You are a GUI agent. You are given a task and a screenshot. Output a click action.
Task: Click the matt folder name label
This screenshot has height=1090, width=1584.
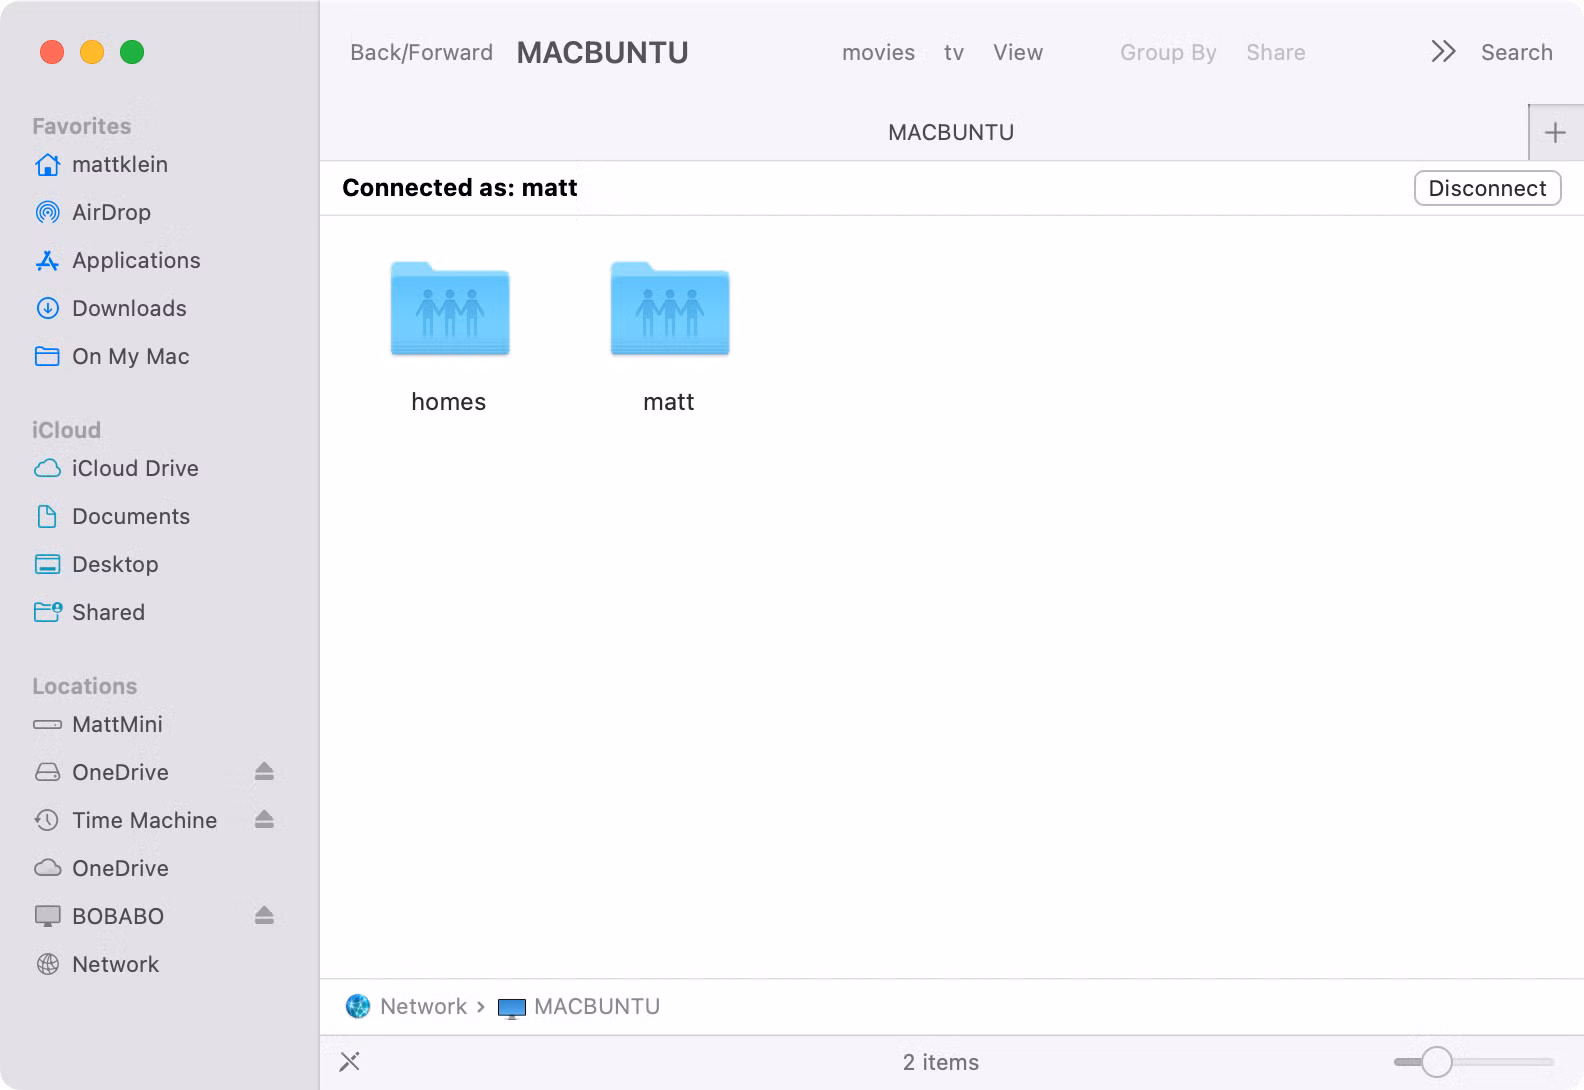pyautogui.click(x=668, y=402)
